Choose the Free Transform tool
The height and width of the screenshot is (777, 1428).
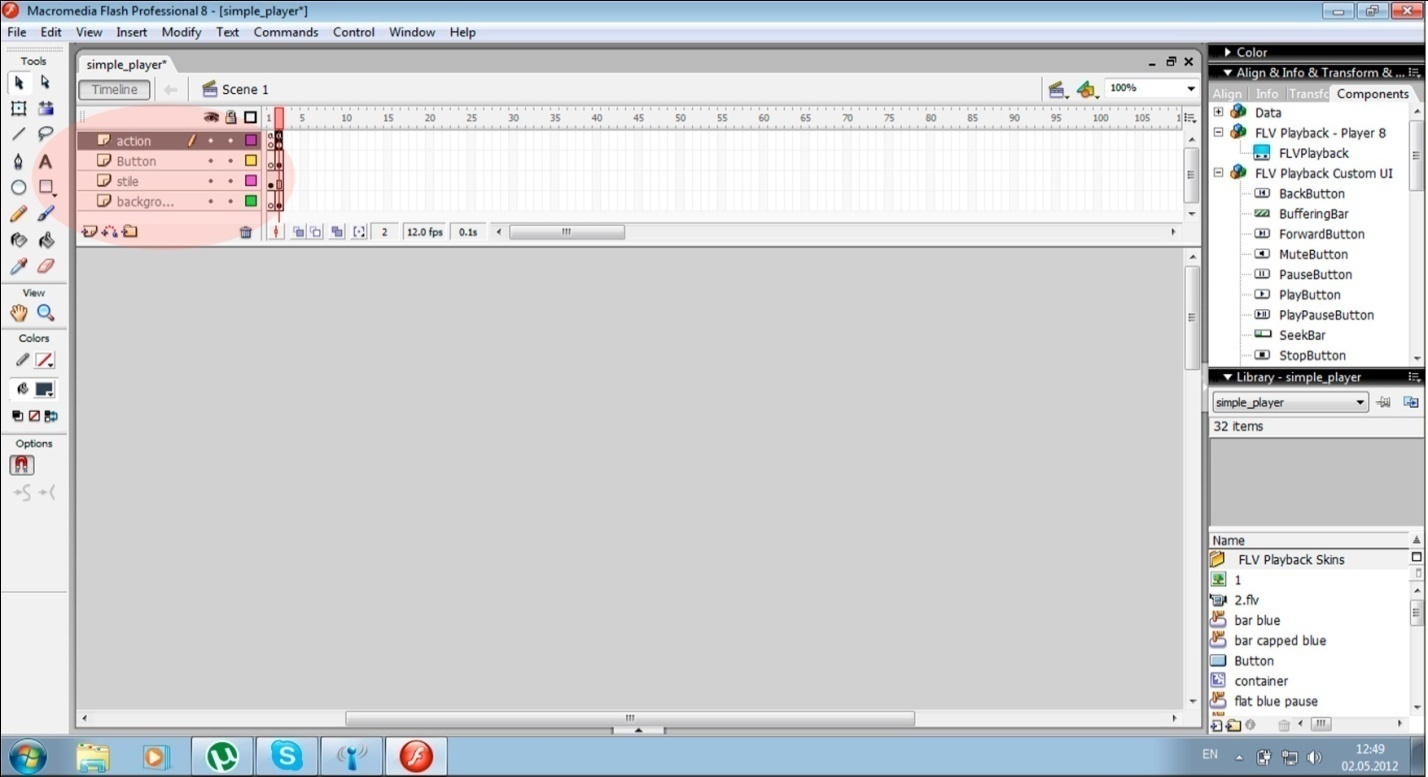click(19, 108)
